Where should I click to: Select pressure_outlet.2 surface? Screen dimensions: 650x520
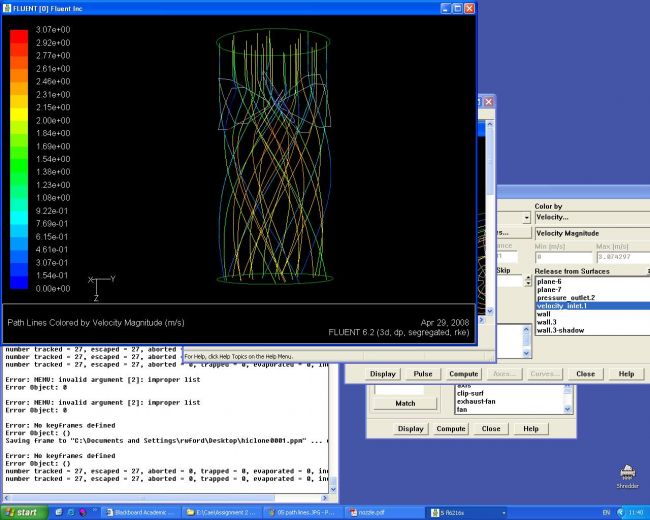tap(593, 298)
